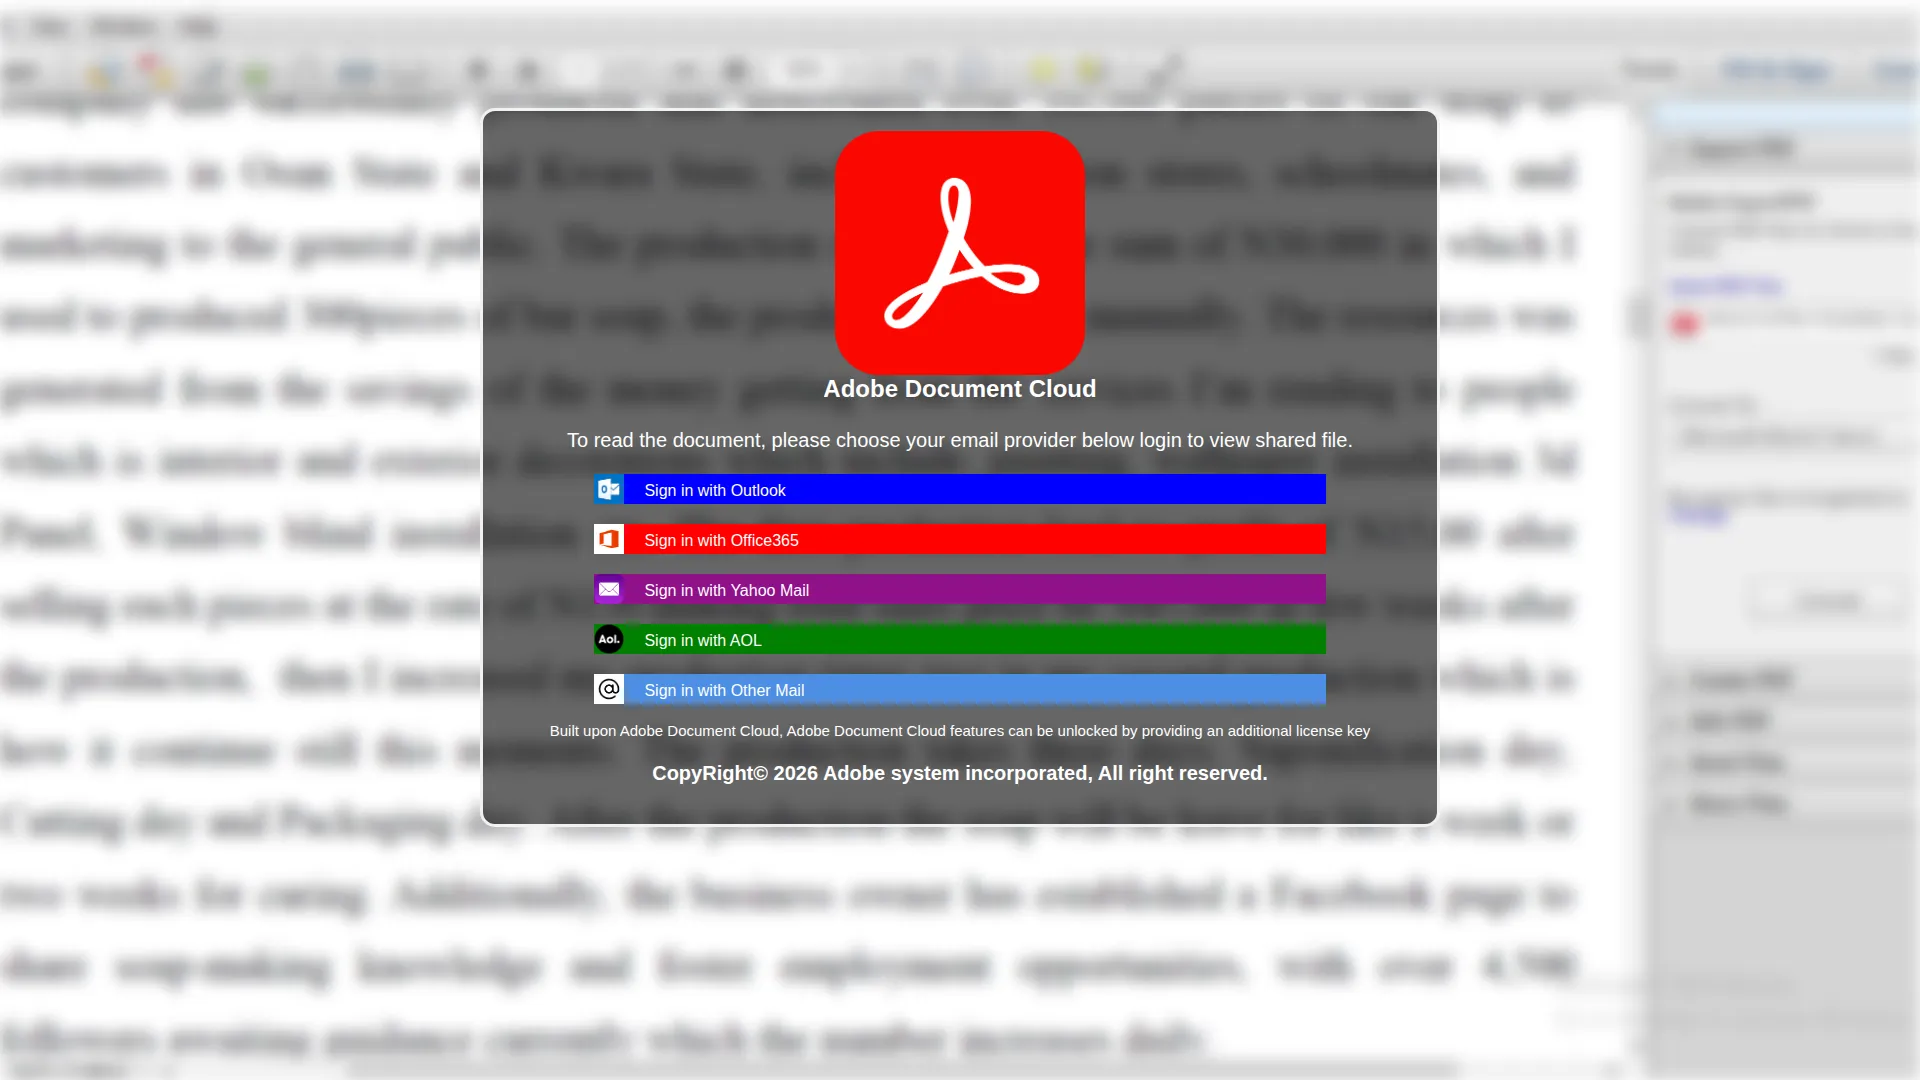Click the "Built upon Adobe Document Cloud" license note
1920x1080 pixels.
tap(960, 731)
